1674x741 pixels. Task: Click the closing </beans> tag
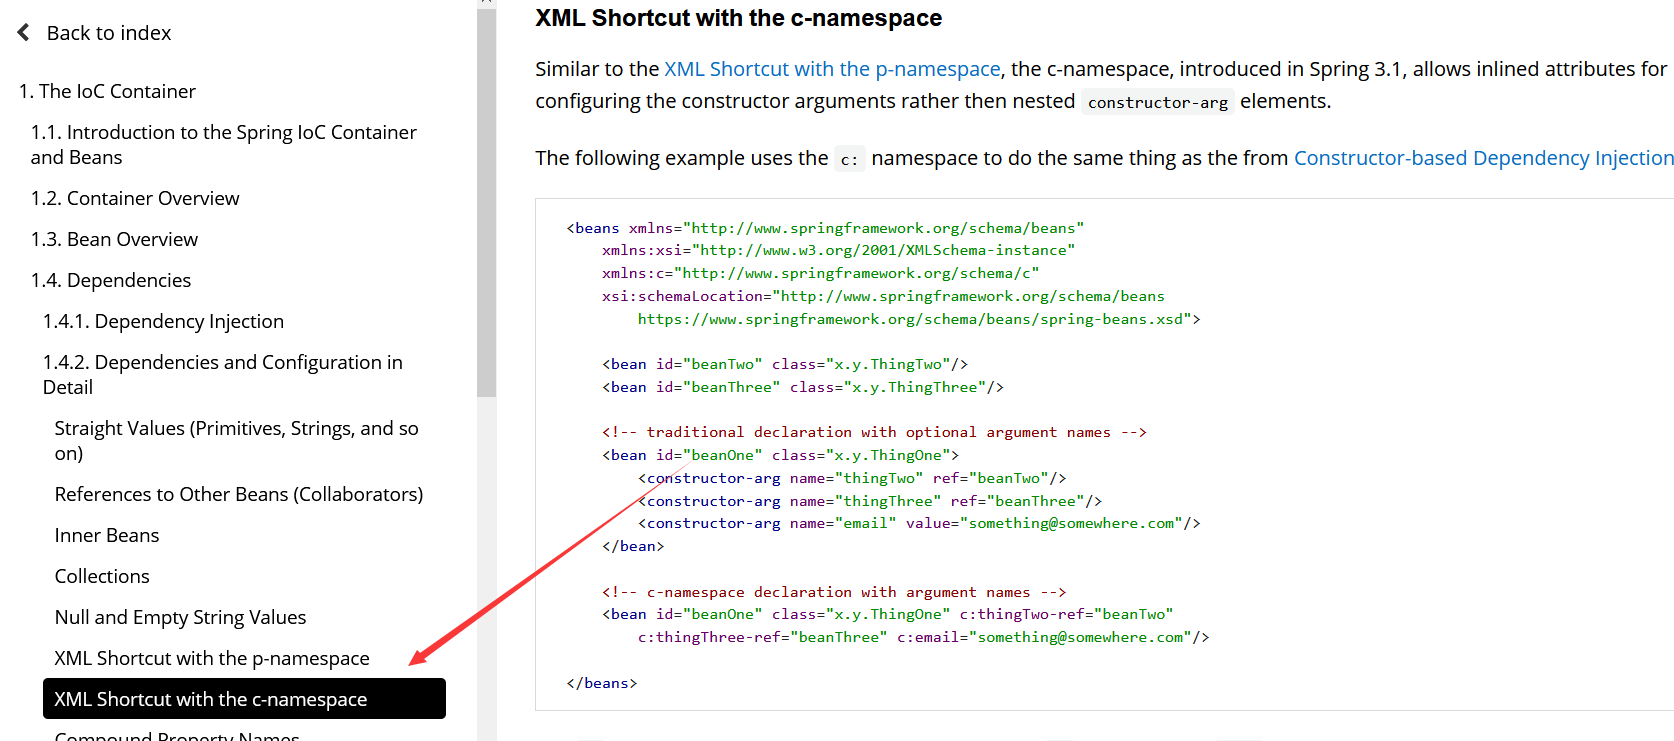click(x=602, y=683)
